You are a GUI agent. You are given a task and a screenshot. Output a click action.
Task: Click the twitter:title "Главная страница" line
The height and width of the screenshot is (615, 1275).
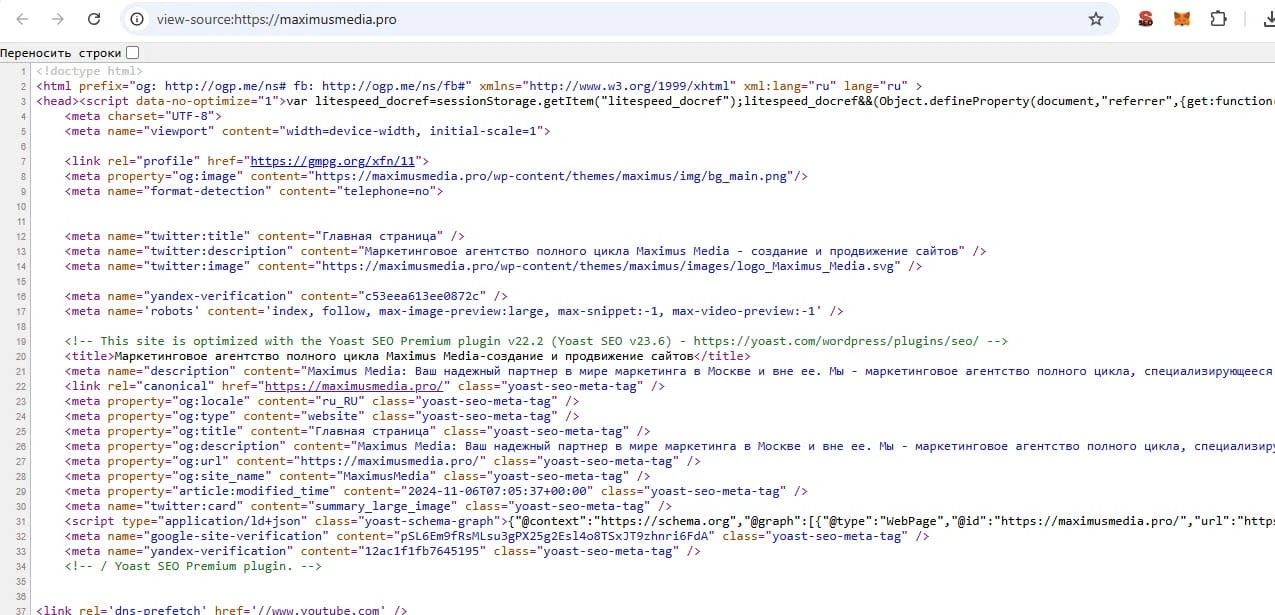(x=264, y=236)
